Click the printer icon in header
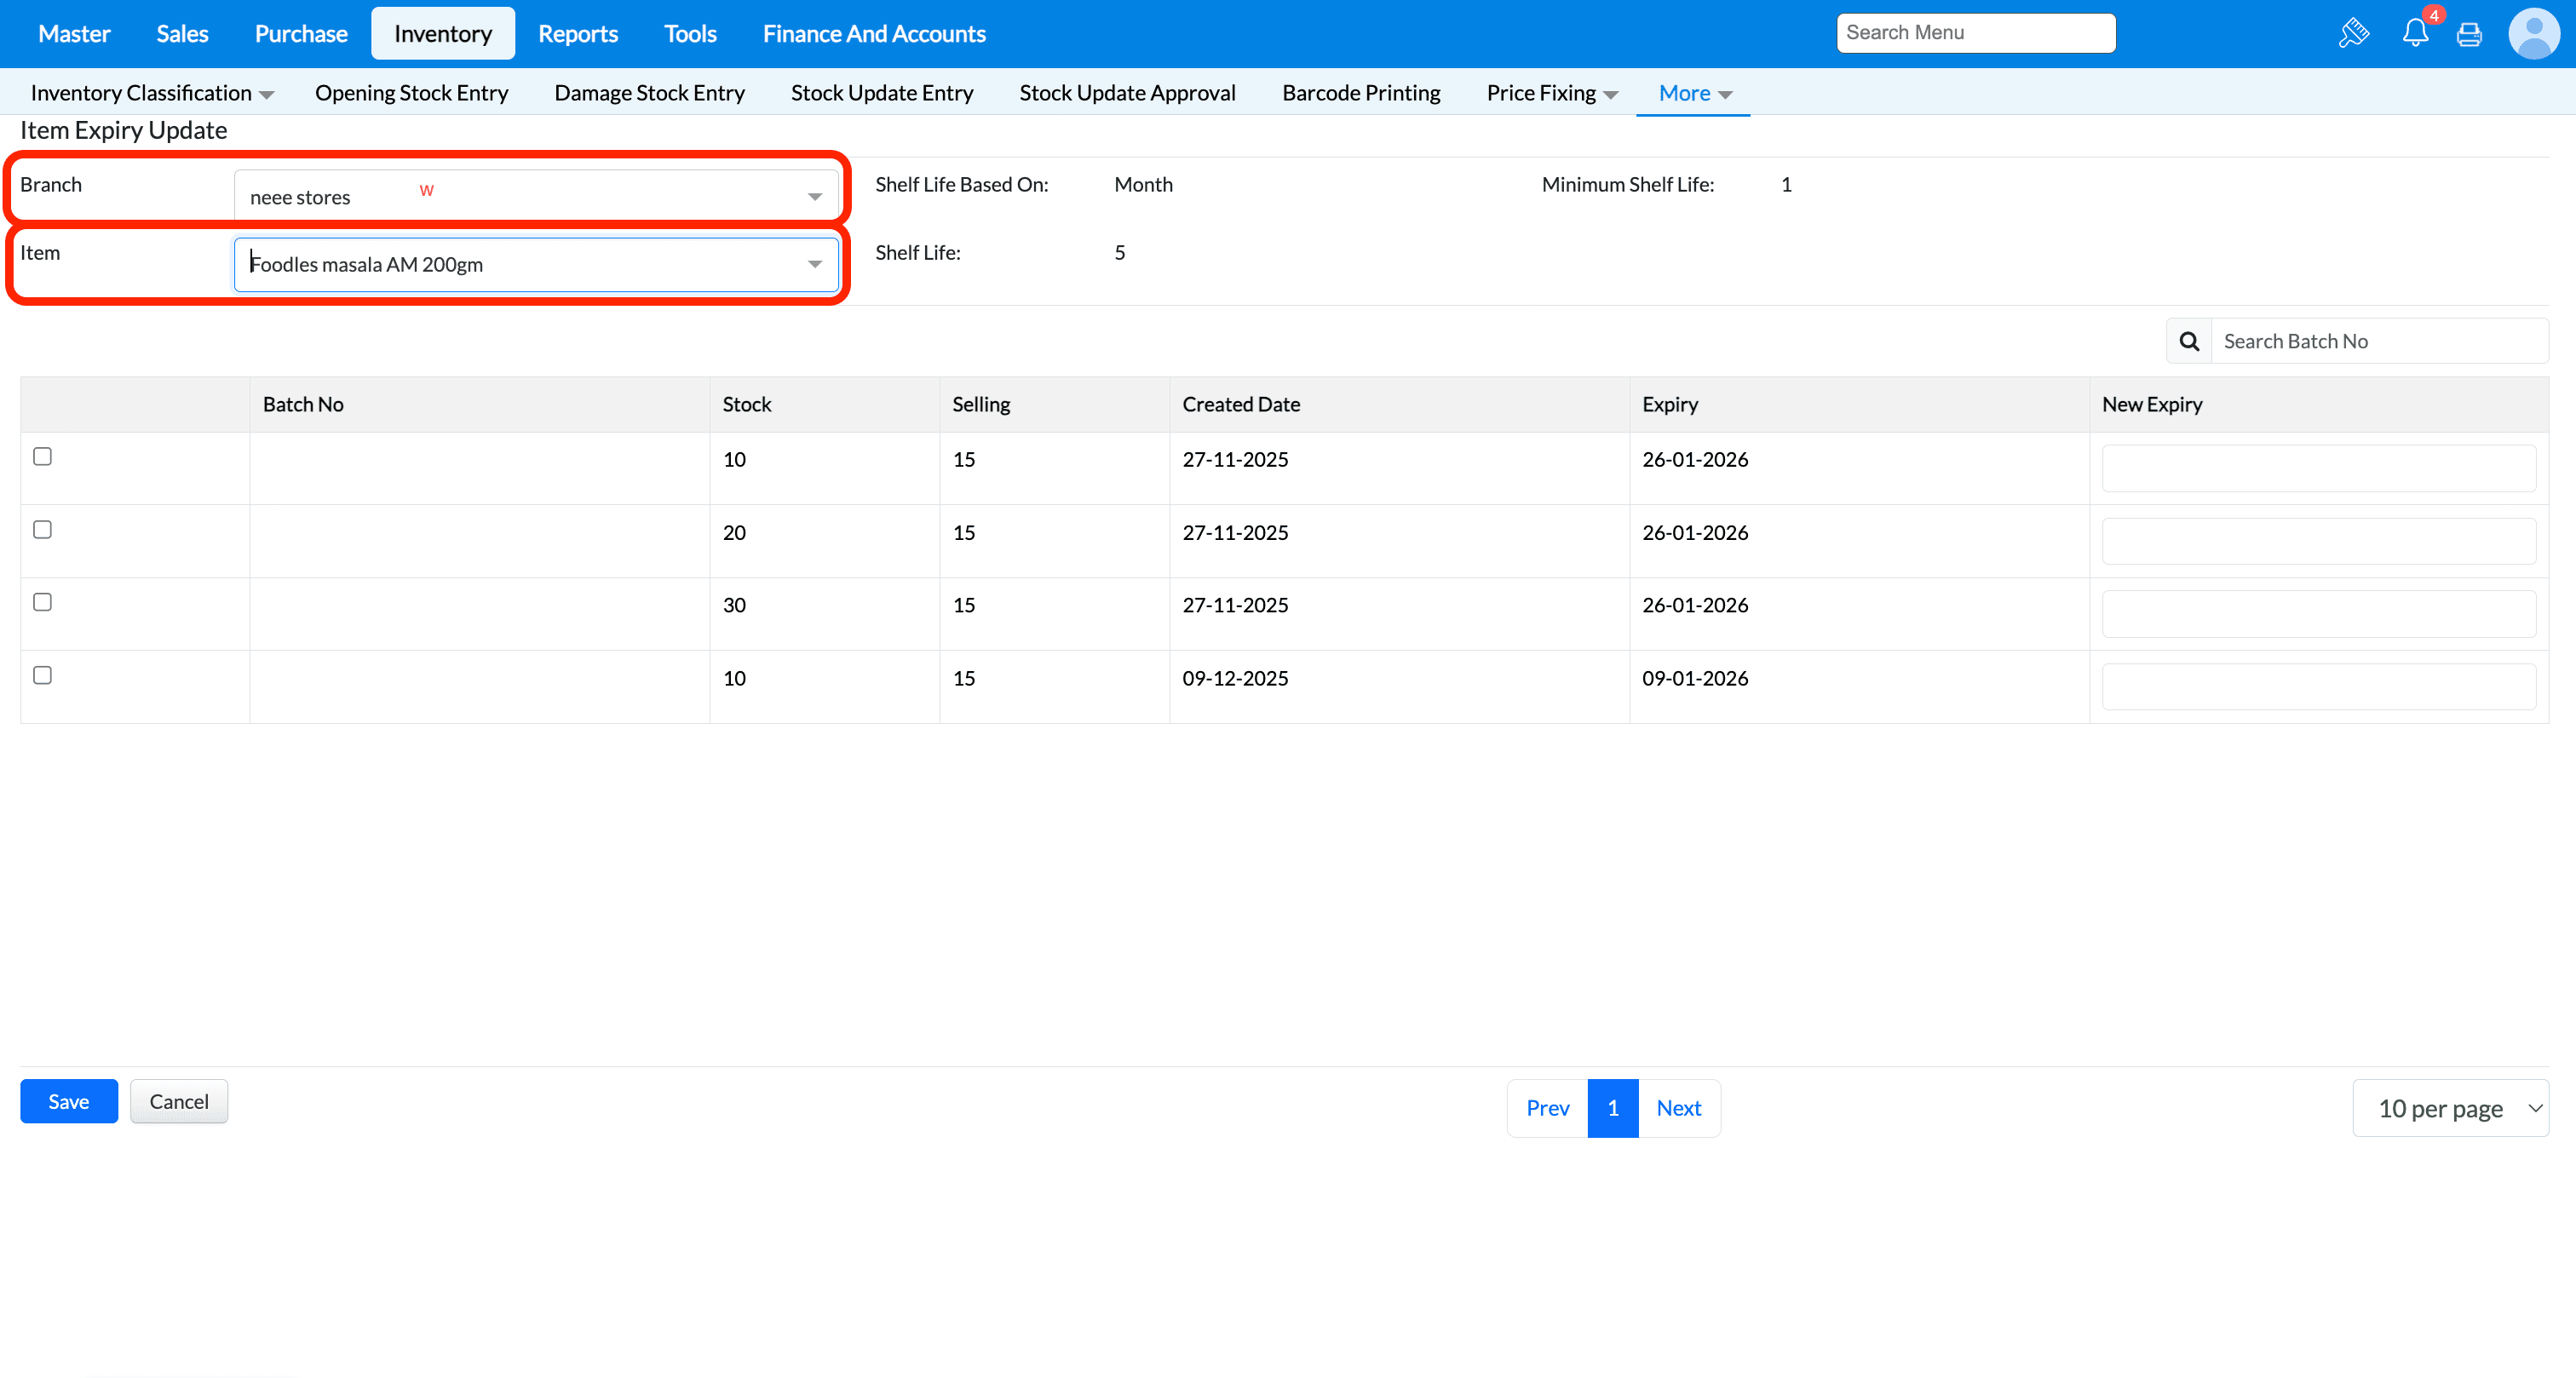 (x=2469, y=34)
